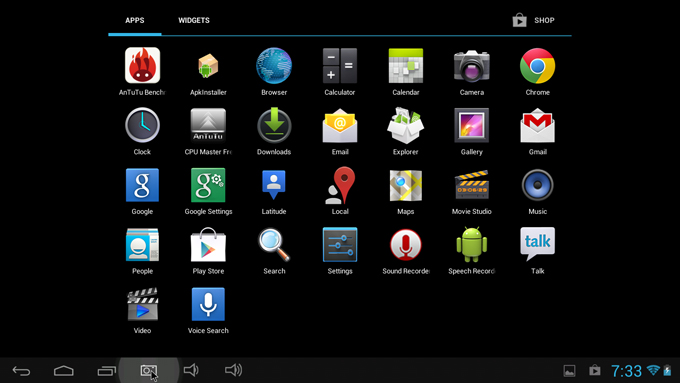
Task: Open the Video app
Action: pyautogui.click(x=142, y=304)
